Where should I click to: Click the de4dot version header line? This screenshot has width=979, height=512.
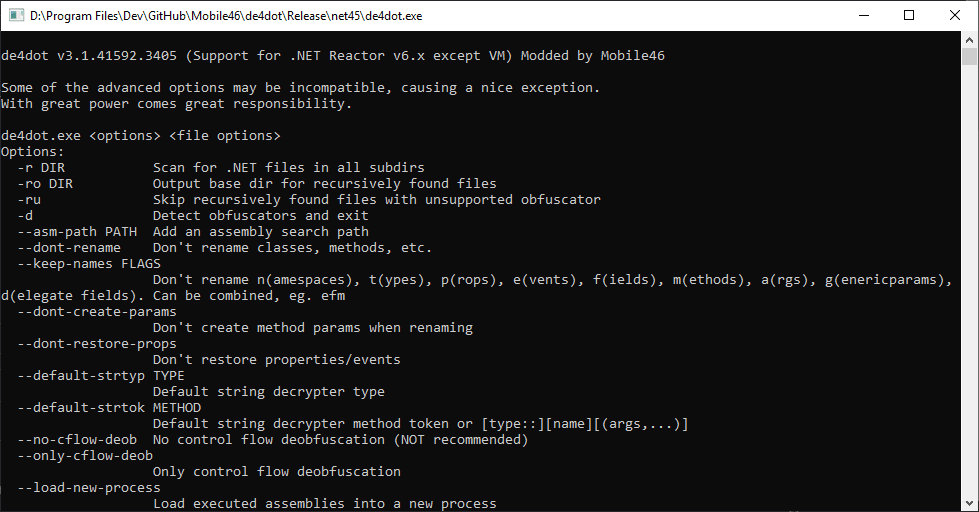click(333, 56)
